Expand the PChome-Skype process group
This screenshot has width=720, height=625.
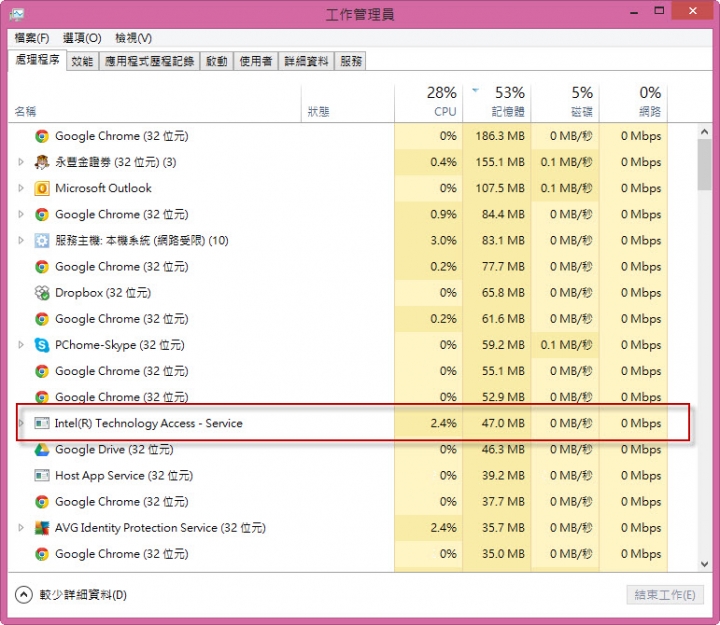point(21,344)
